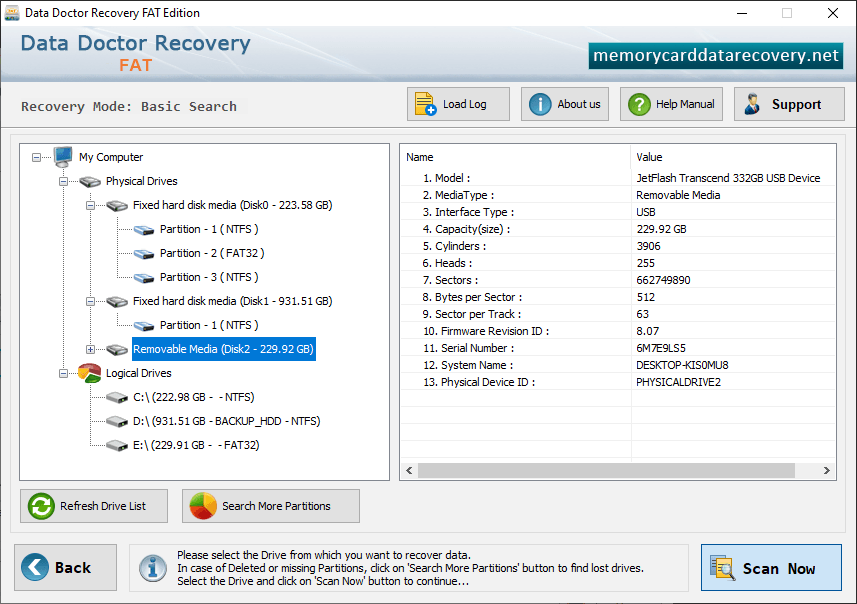Screen dimensions: 857x604
Task: Select Partition - 2 (FAT32)
Action: coord(212,253)
